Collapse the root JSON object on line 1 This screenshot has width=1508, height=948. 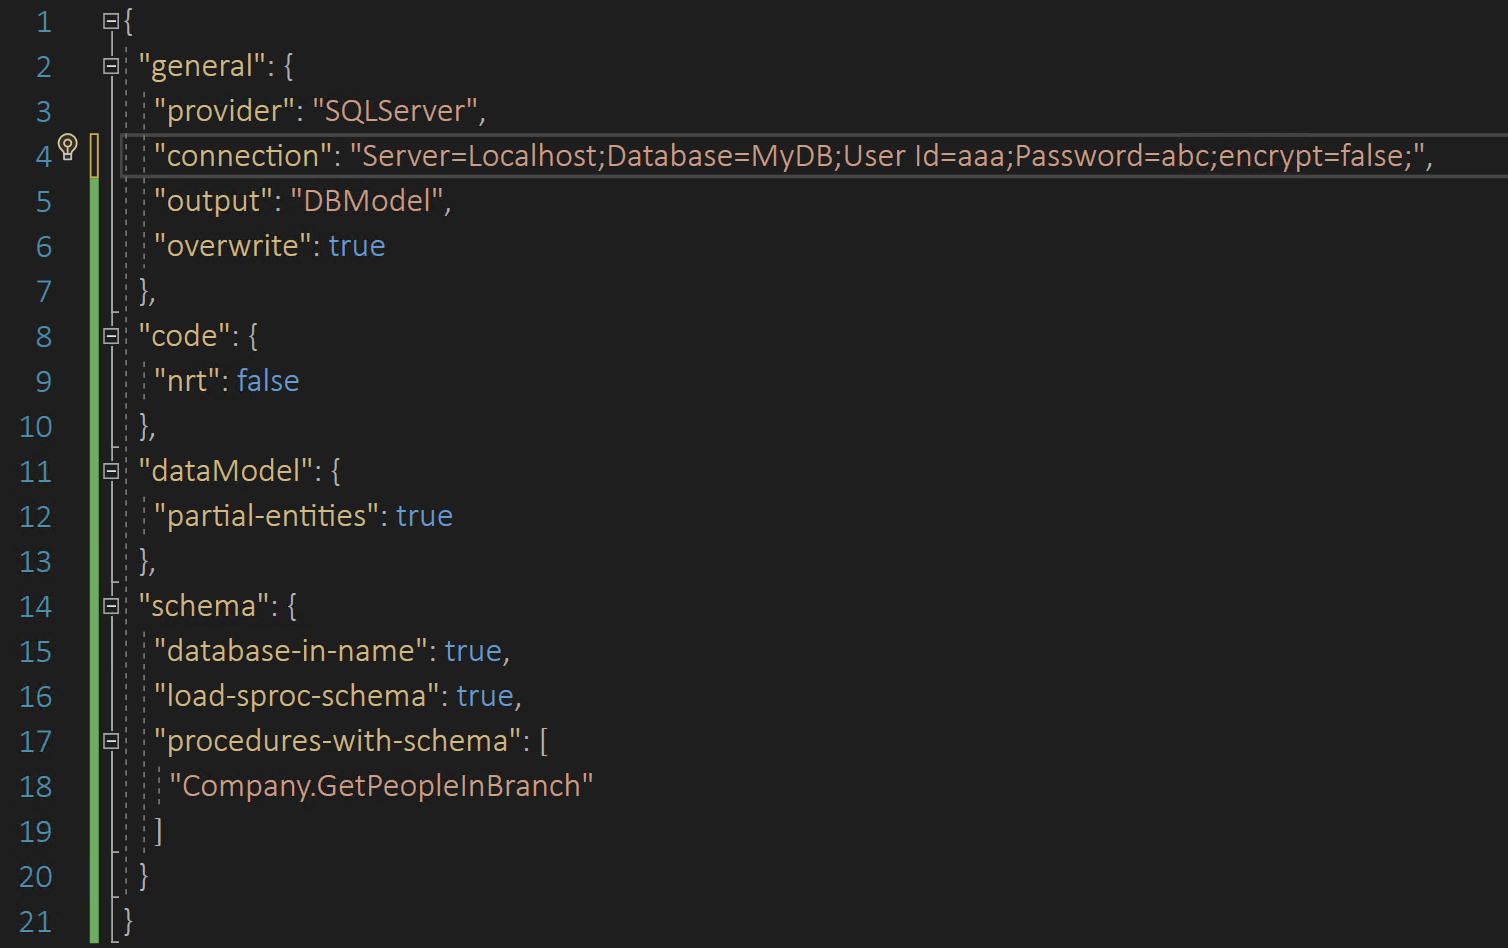coord(110,20)
